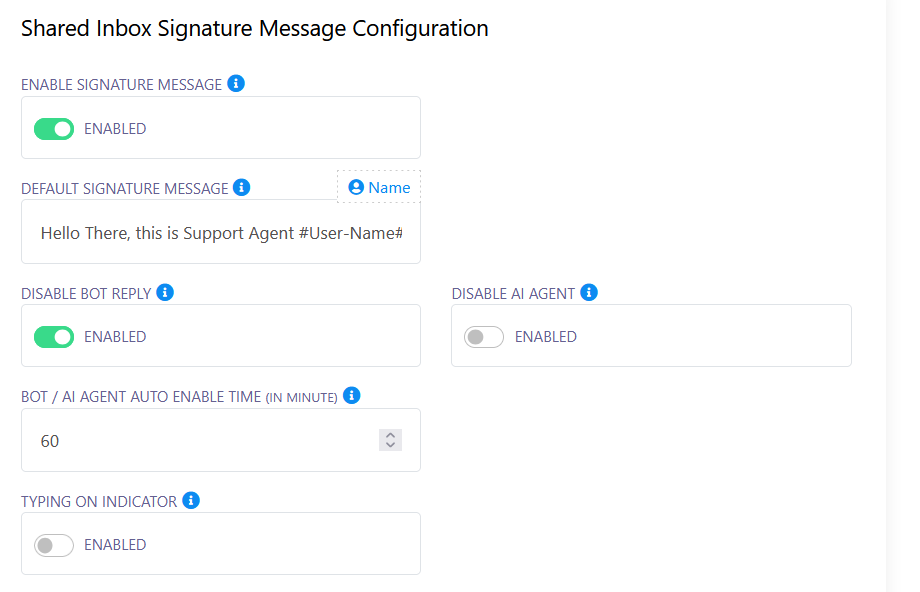Click the info icon above the signature toggle
920x592 pixels.
tap(236, 84)
